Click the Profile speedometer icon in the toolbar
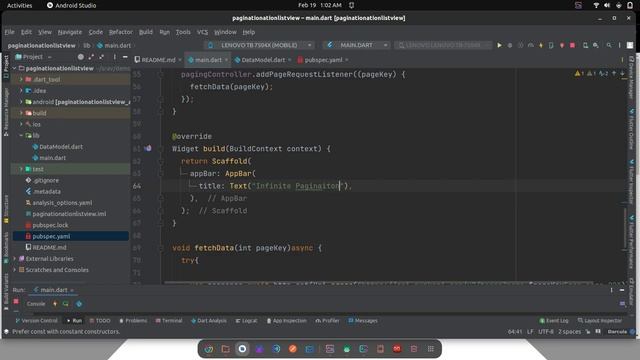640x360 pixels. pyautogui.click(x=531, y=45)
